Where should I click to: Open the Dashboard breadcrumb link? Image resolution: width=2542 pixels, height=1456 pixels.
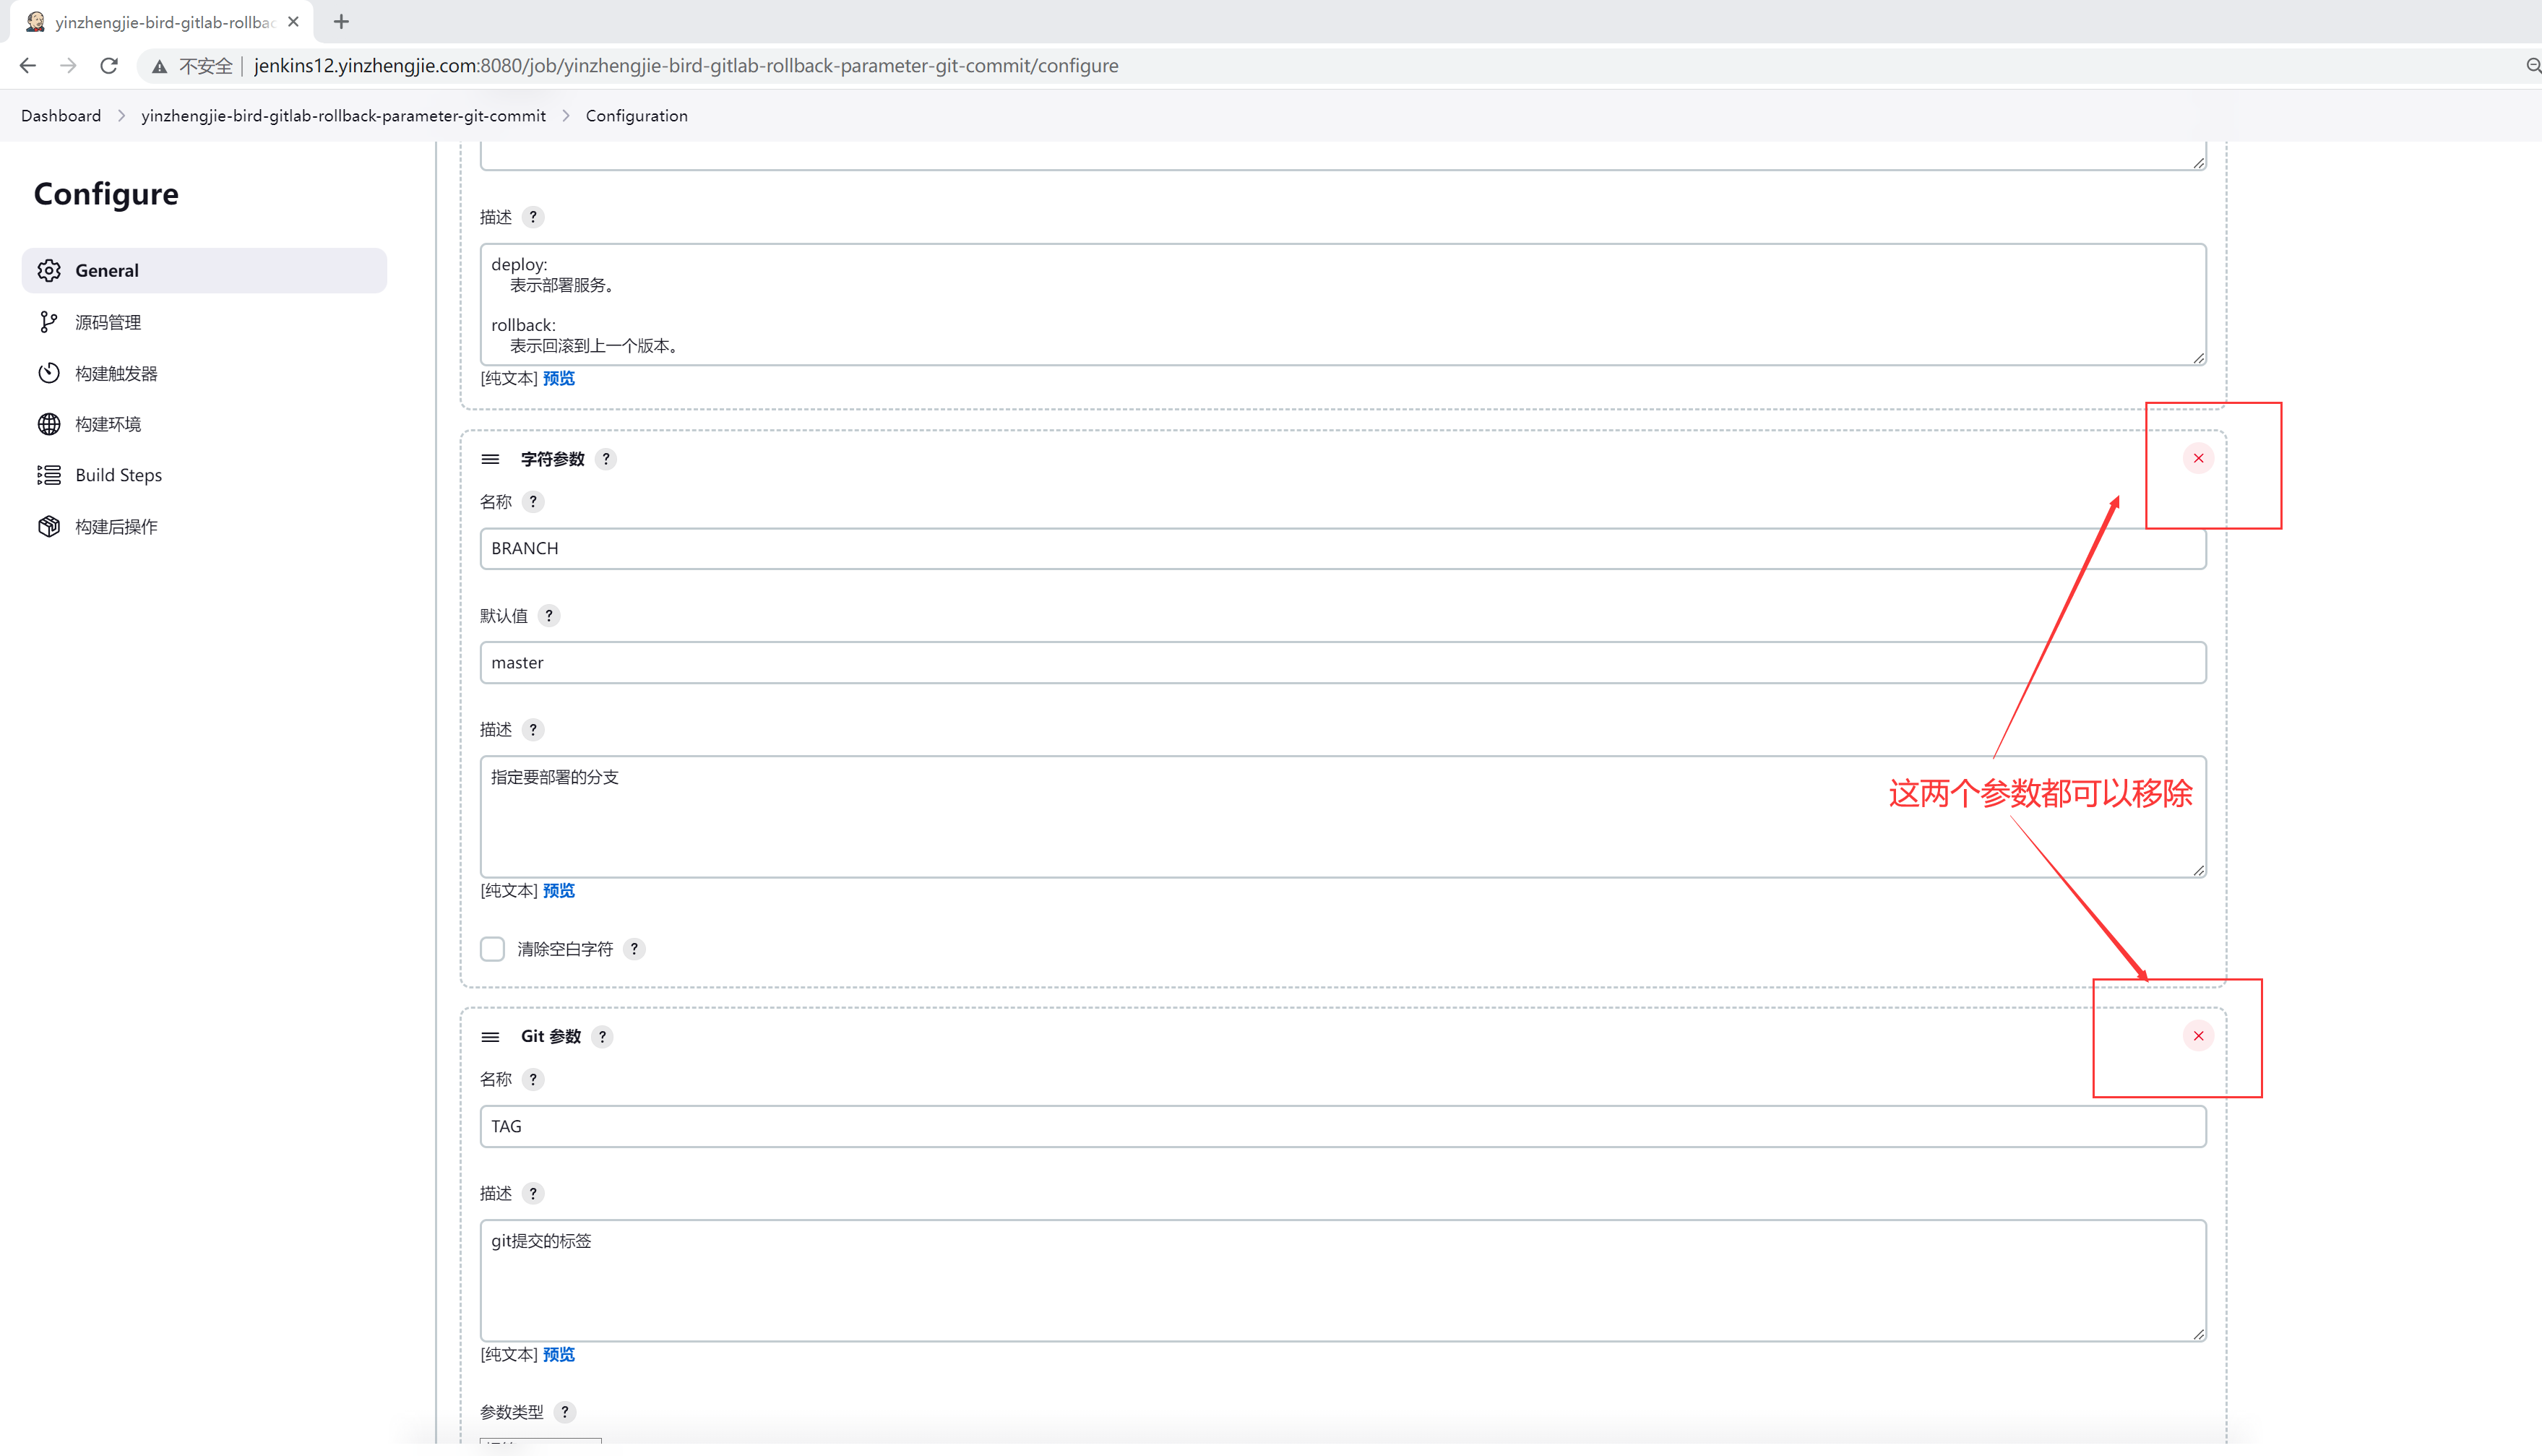click(61, 116)
